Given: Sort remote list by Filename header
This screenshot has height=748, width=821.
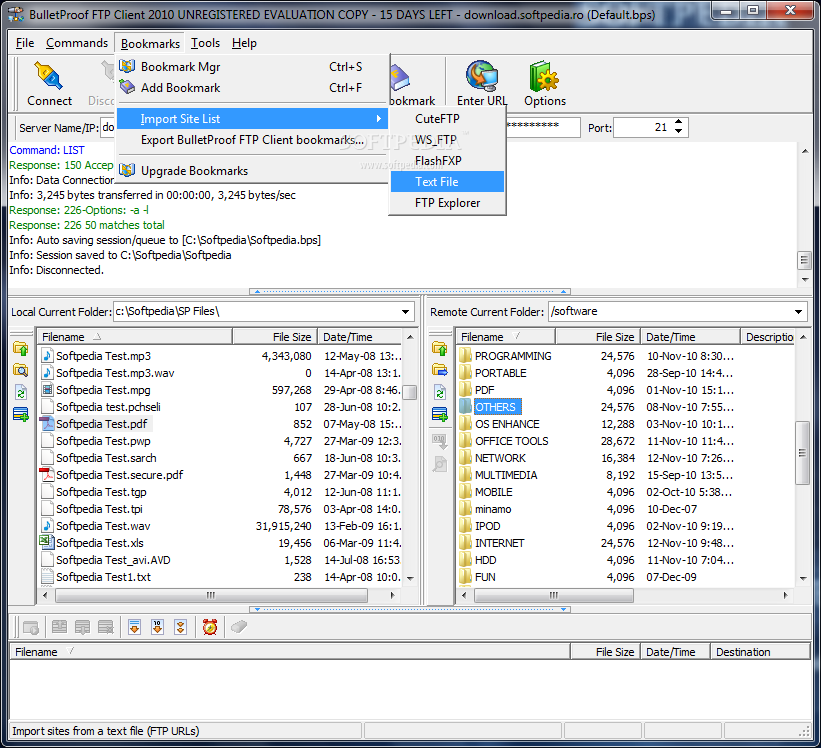Looking at the screenshot, I should point(505,337).
